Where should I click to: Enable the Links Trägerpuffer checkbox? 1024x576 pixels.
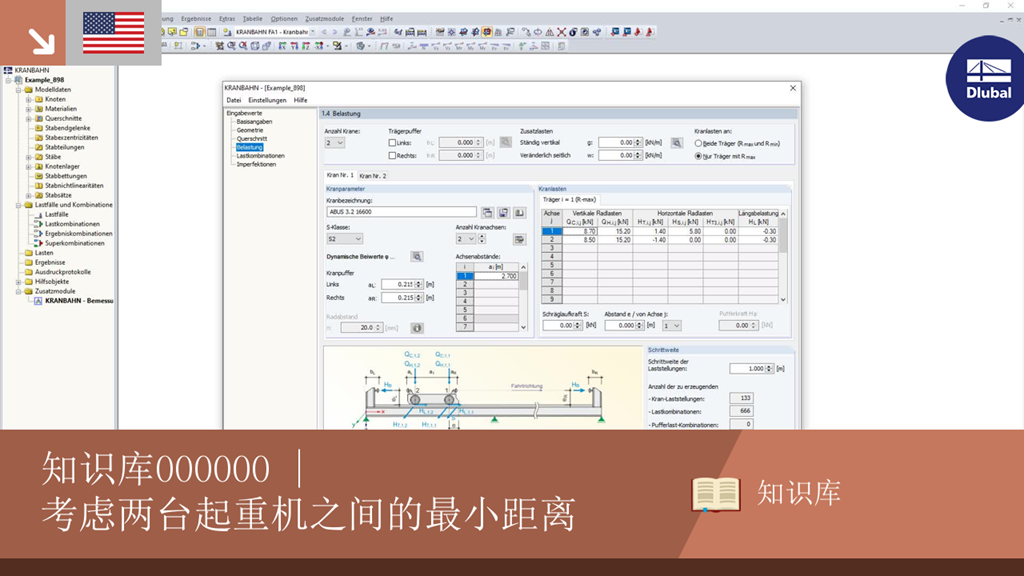point(392,142)
